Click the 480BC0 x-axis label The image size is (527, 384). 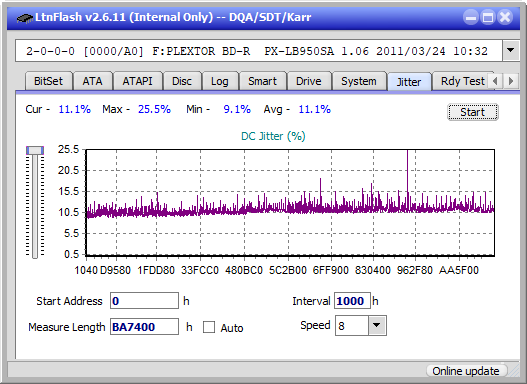pos(244,270)
